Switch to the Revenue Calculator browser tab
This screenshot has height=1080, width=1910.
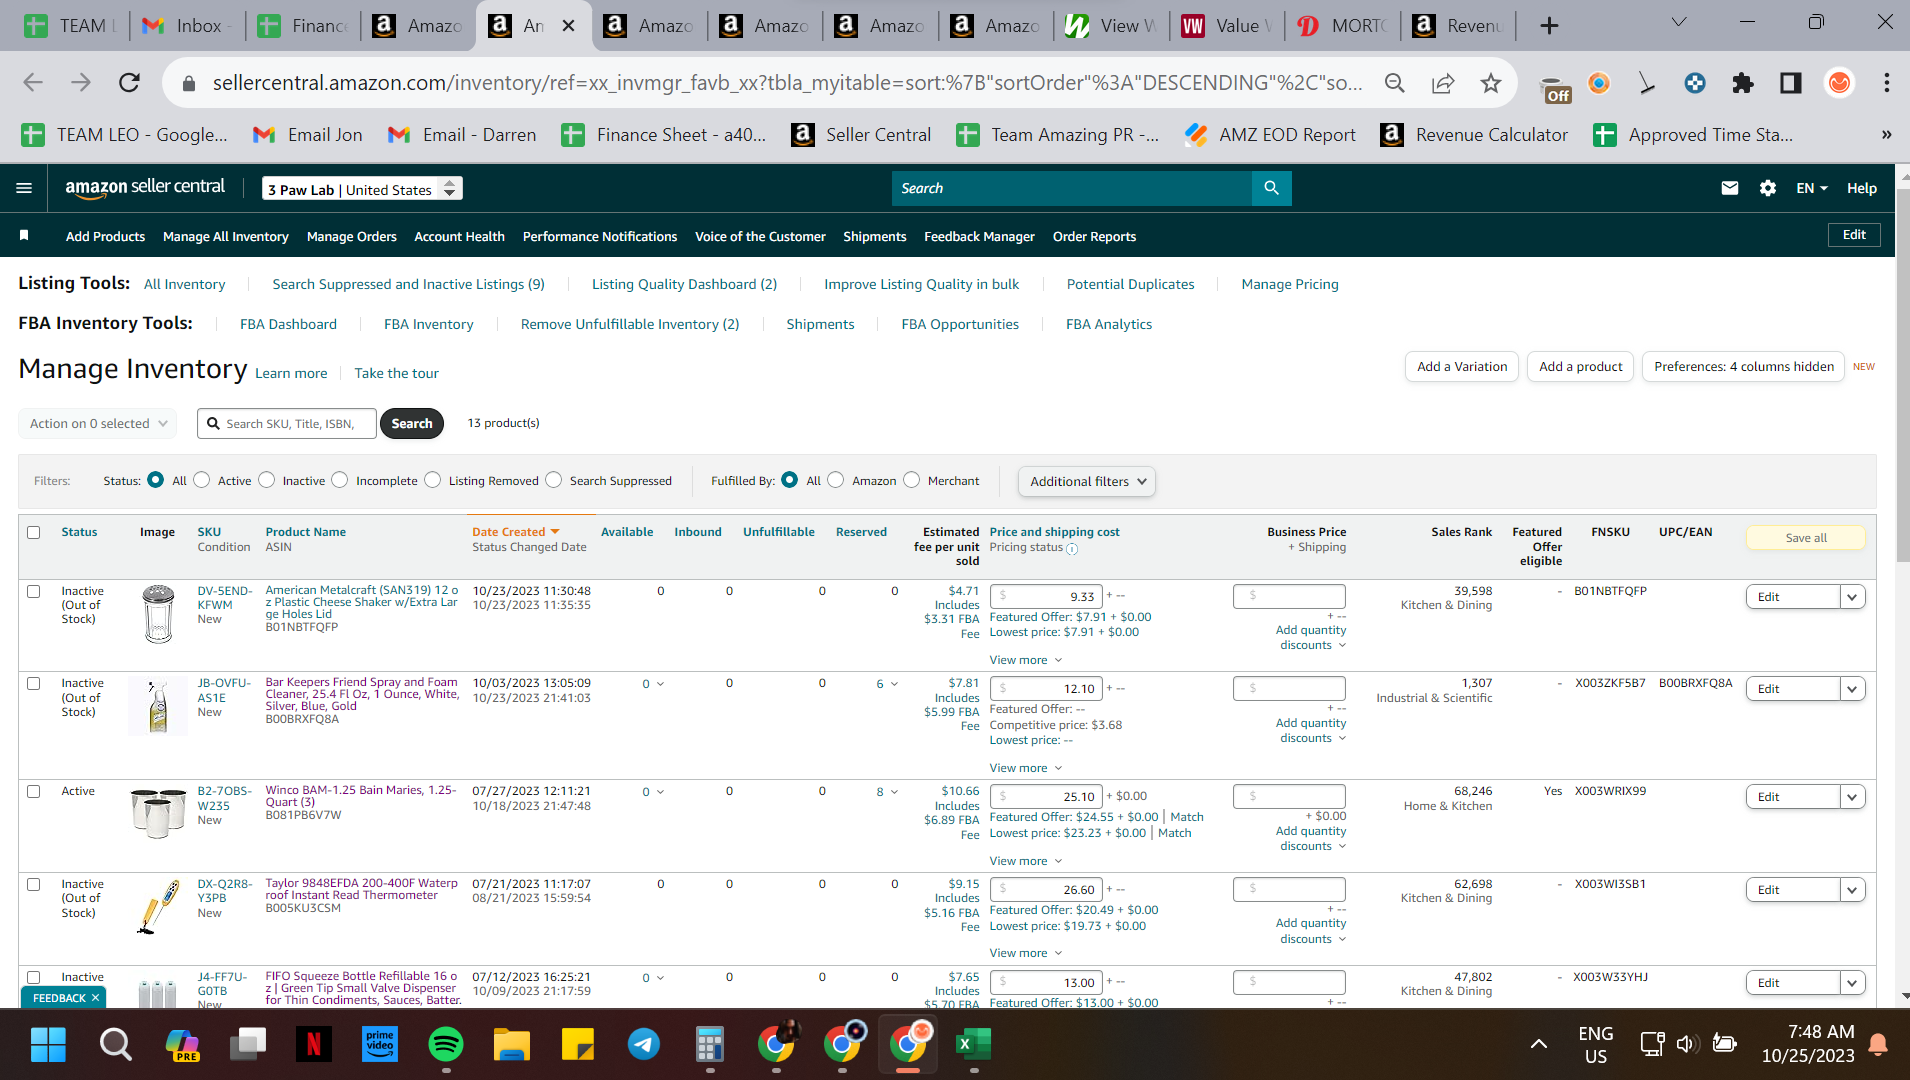pos(1459,26)
